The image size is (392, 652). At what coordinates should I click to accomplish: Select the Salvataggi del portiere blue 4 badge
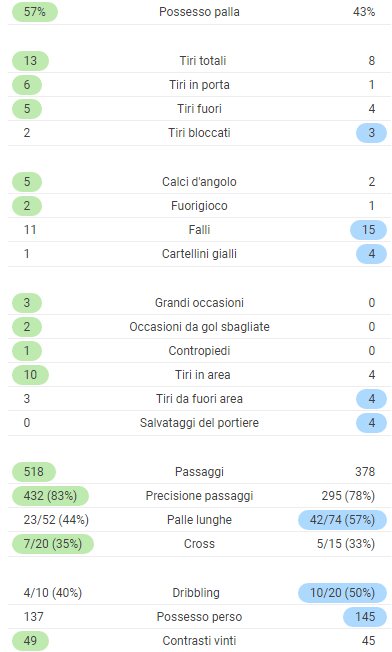click(x=371, y=423)
